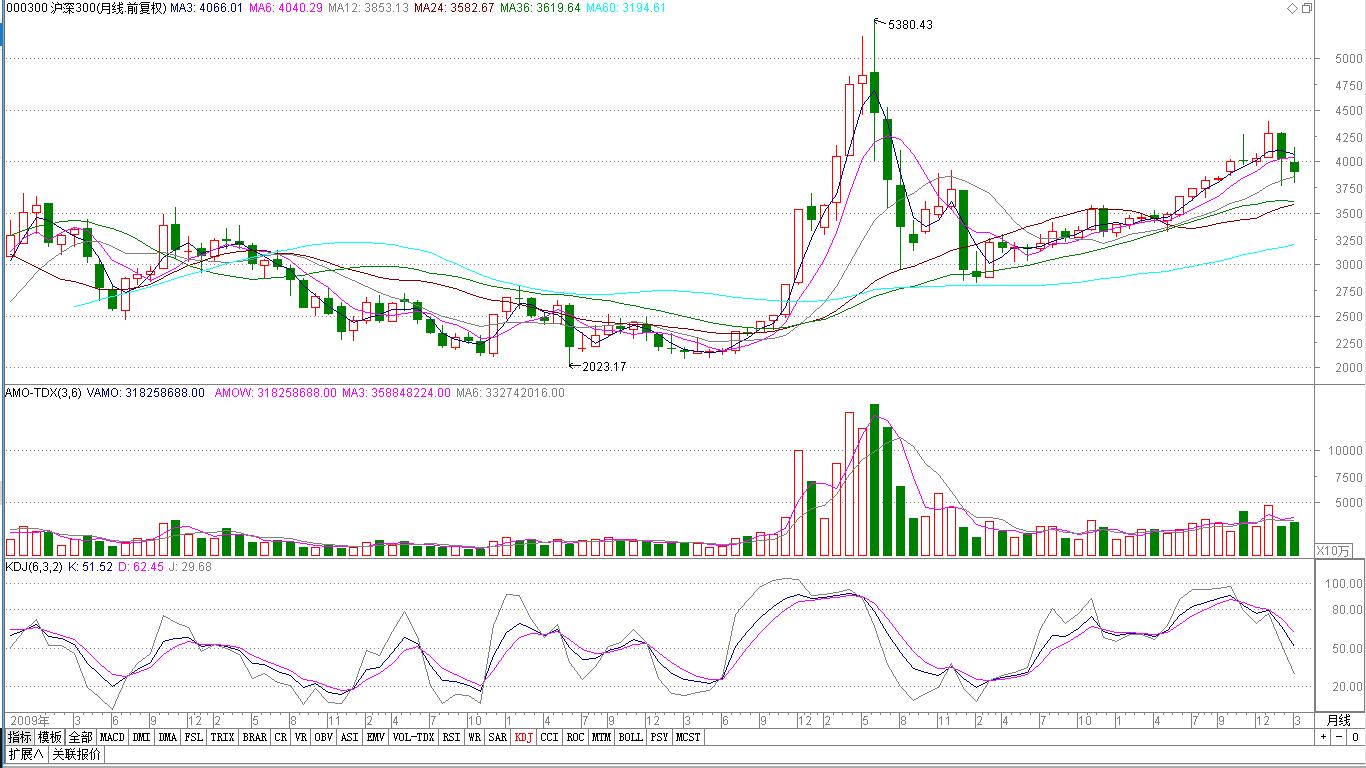
Task: Click the K: 51.52 value label
Action: (x=90, y=567)
